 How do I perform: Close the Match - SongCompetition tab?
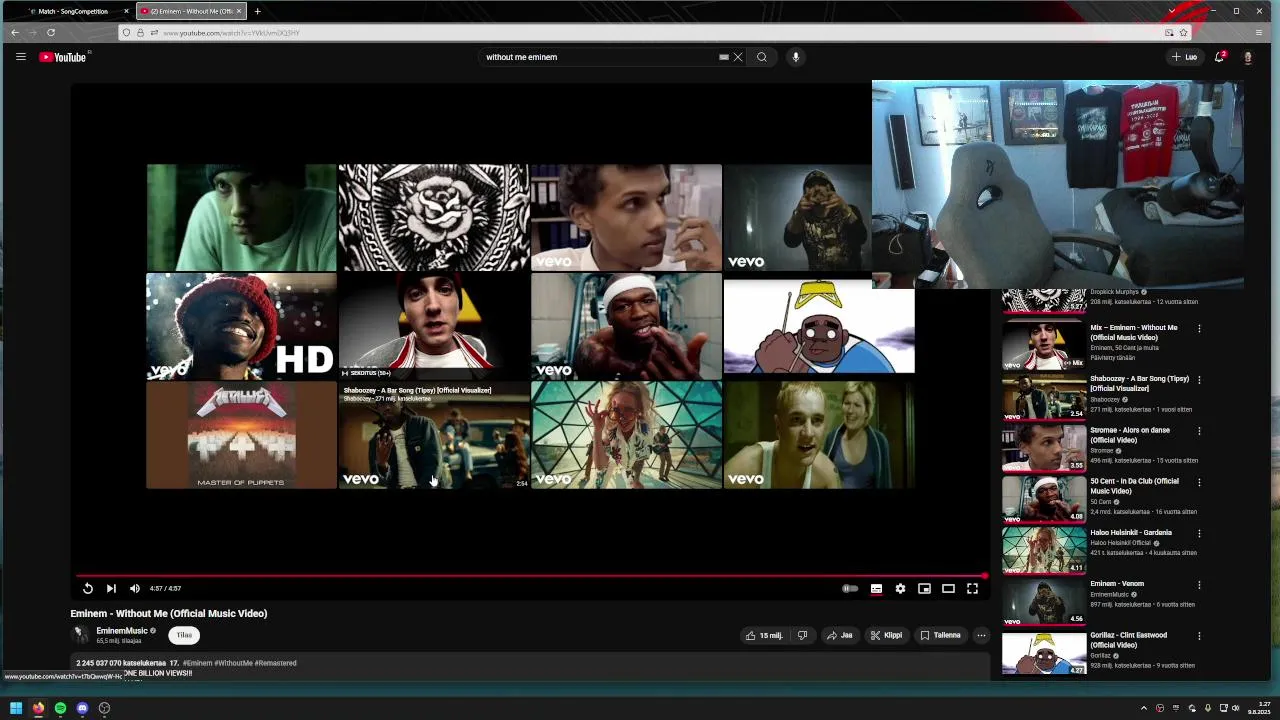click(x=126, y=11)
